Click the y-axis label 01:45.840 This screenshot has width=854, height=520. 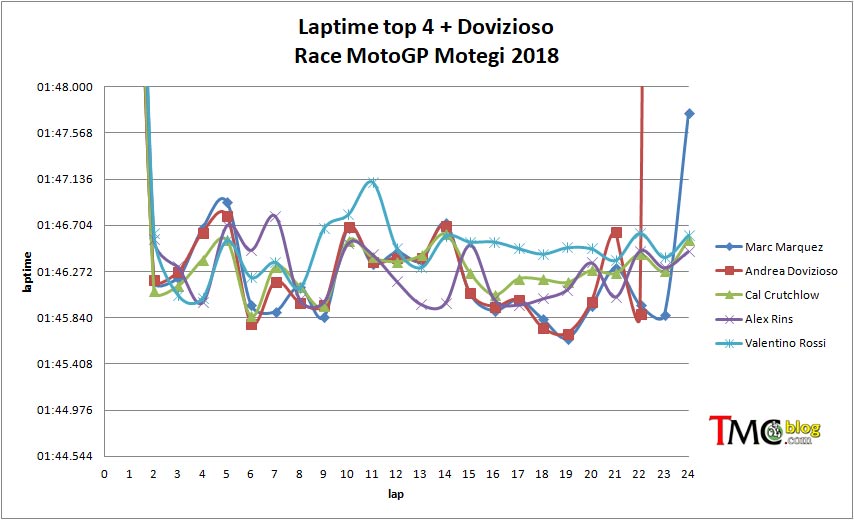coord(65,318)
